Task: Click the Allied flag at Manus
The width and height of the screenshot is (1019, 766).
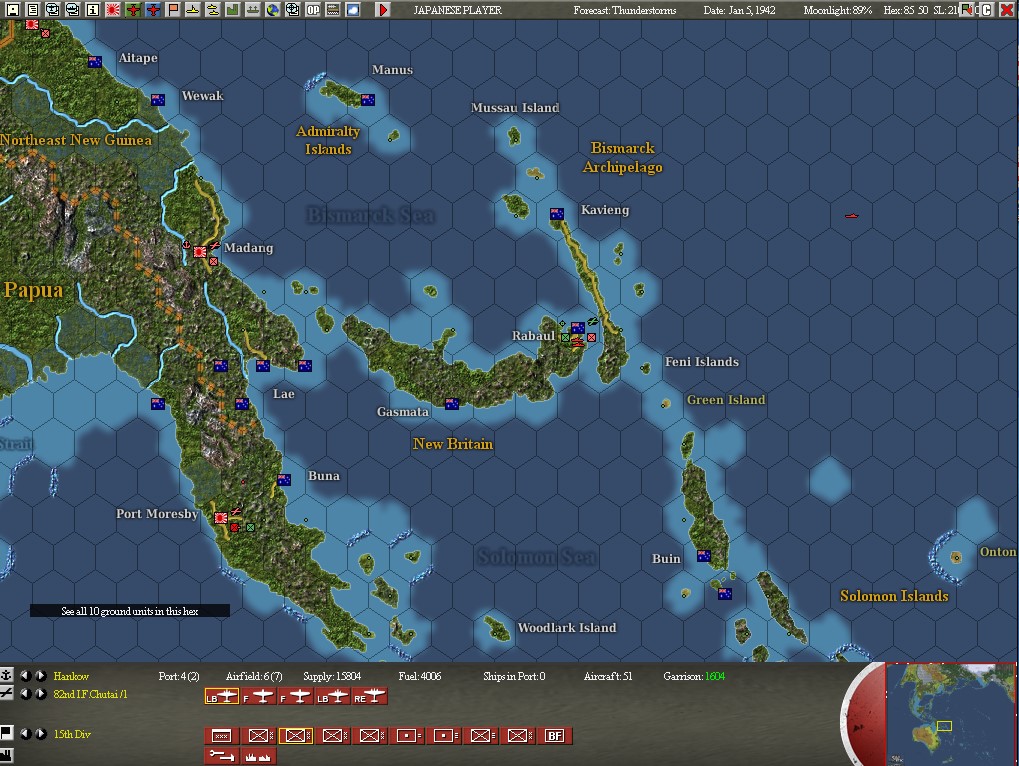Action: click(x=368, y=99)
